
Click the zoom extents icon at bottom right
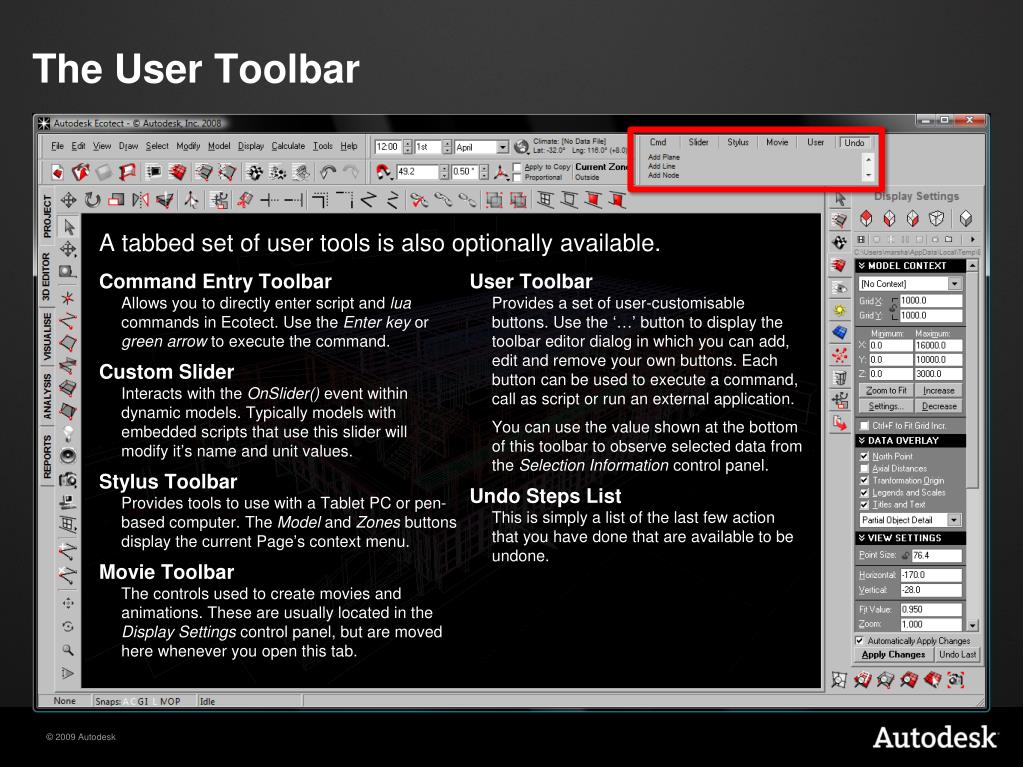(839, 680)
